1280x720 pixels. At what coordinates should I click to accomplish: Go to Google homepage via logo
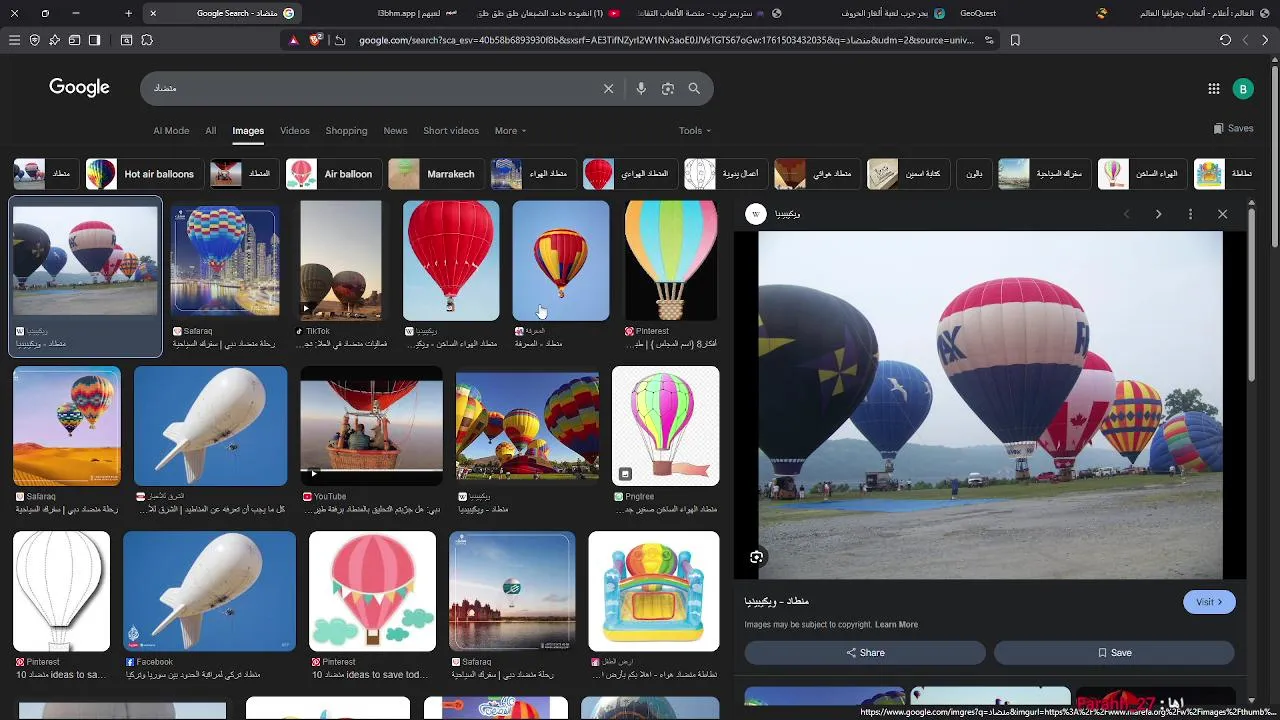[79, 88]
